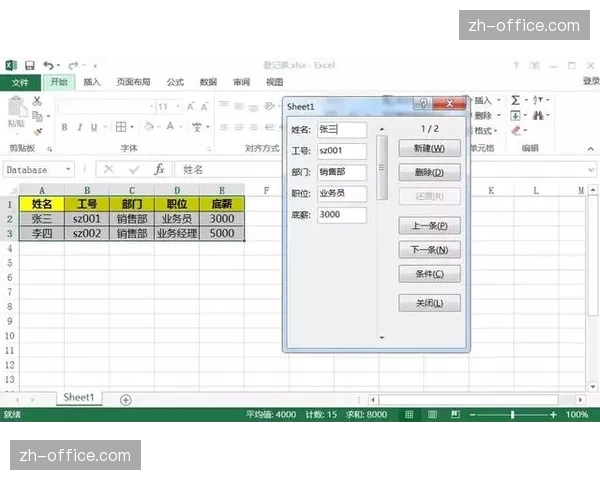Zoom out with the minus button
The width and height of the screenshot is (600, 480).
(473, 415)
